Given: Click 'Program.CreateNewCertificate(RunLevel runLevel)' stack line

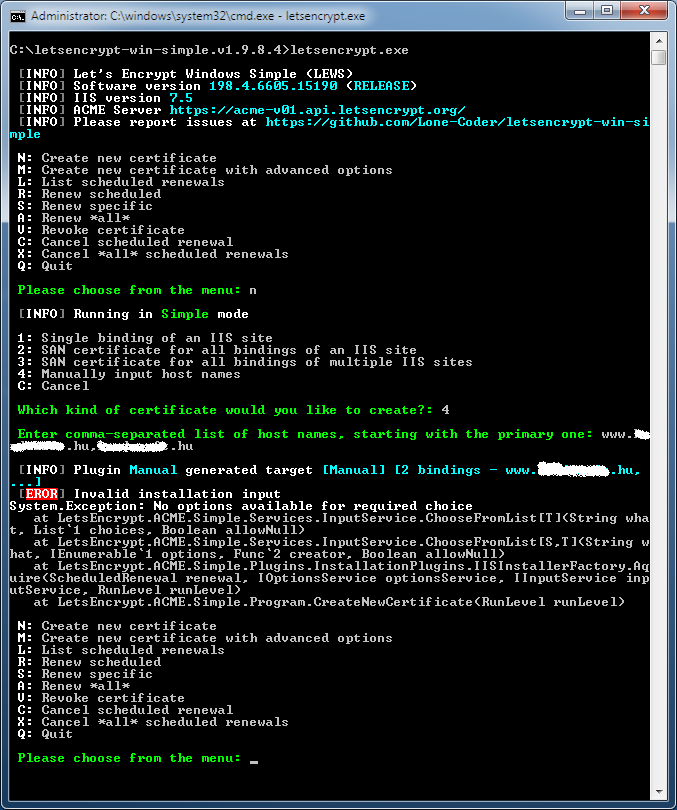Looking at the screenshot, I should pos(329,602).
